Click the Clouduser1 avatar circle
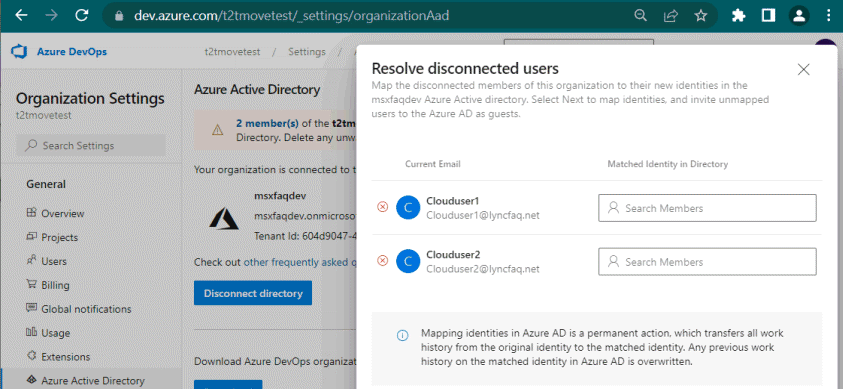 (x=408, y=207)
